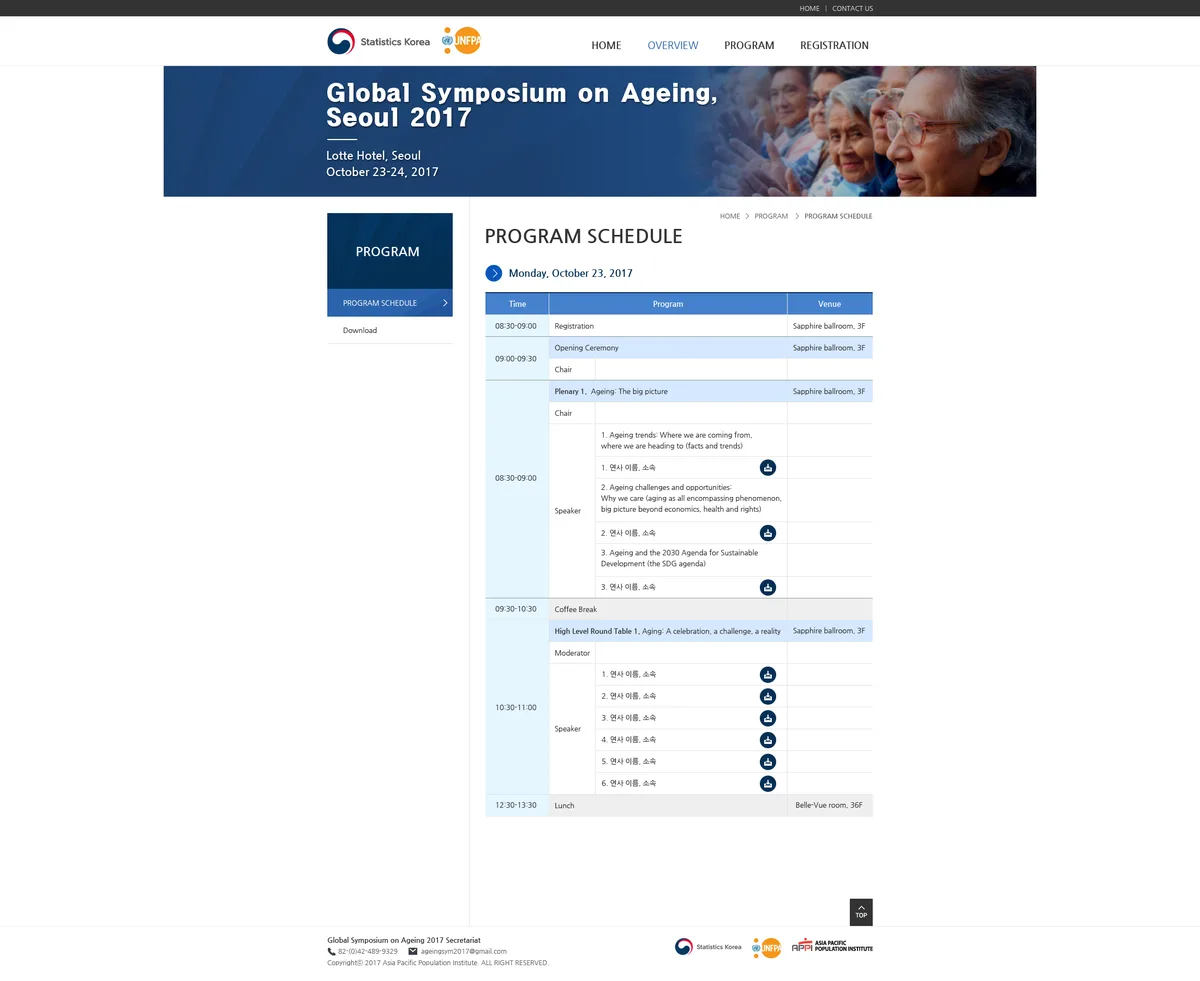Click the email envelope icon in footer
This screenshot has height=981, width=1200.
tap(413, 952)
